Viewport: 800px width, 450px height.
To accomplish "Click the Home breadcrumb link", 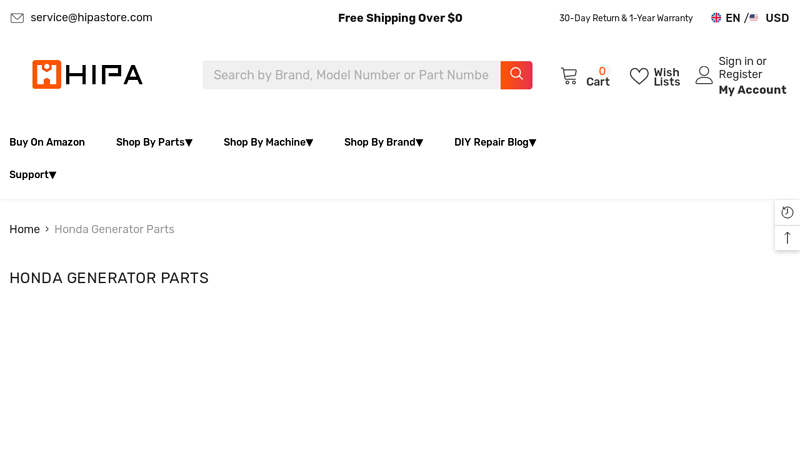I will [24, 230].
